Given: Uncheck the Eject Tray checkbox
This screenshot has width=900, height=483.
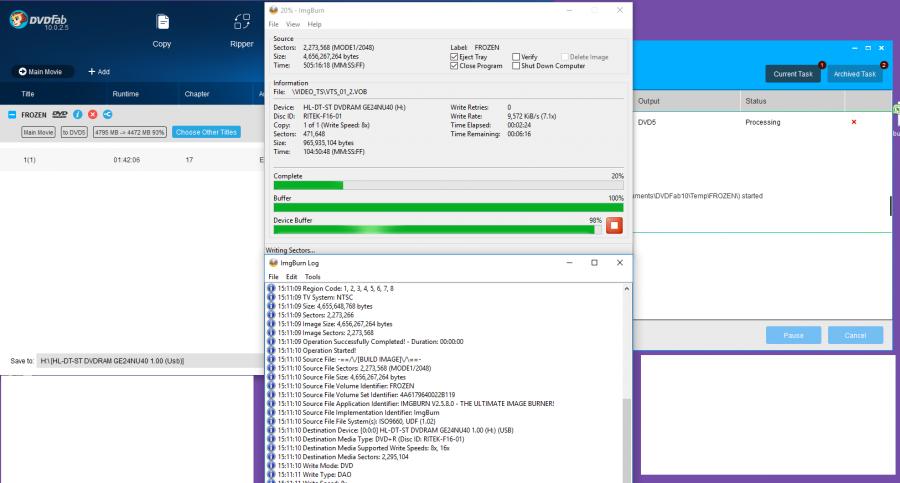Looking at the screenshot, I should click(x=455, y=57).
